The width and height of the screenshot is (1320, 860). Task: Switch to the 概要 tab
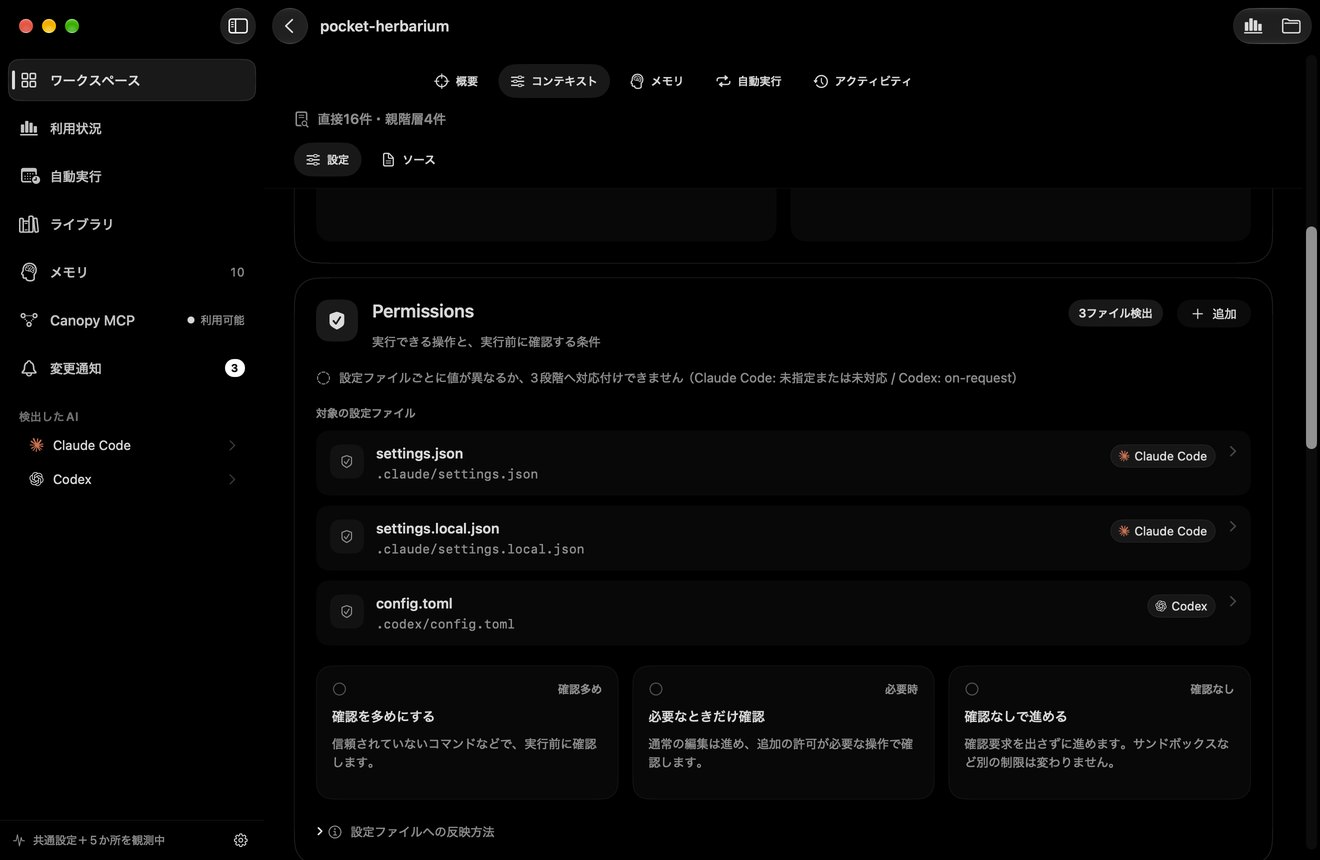point(456,81)
